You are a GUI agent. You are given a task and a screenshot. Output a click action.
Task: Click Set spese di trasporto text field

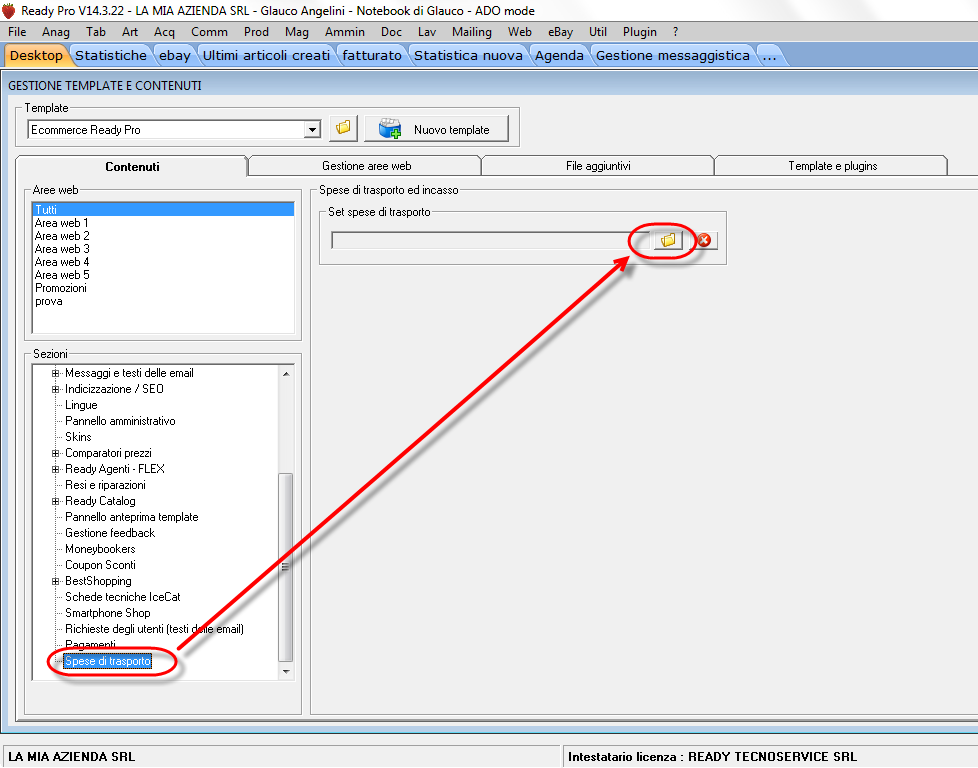pos(491,240)
